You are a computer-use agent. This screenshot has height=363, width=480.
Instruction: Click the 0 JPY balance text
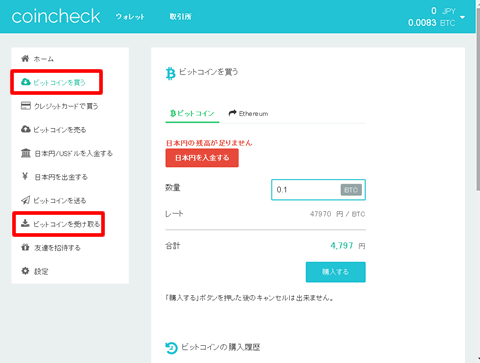[x=443, y=11]
